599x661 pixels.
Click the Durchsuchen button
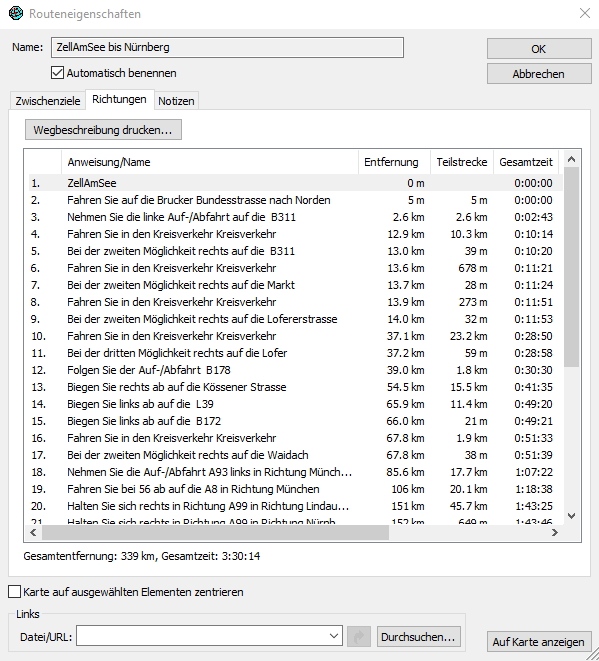click(x=419, y=637)
